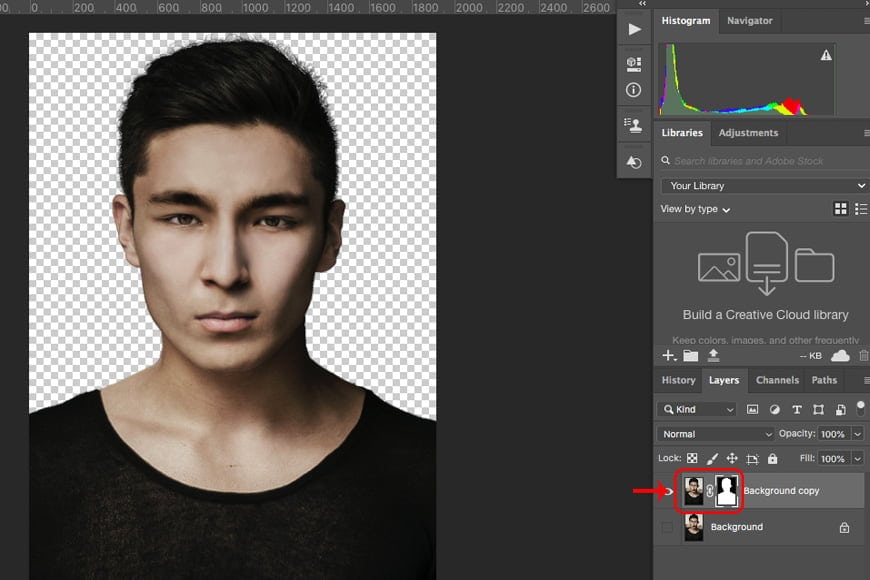Click the link icon between layer and mask
This screenshot has width=870, height=580.
click(710, 491)
